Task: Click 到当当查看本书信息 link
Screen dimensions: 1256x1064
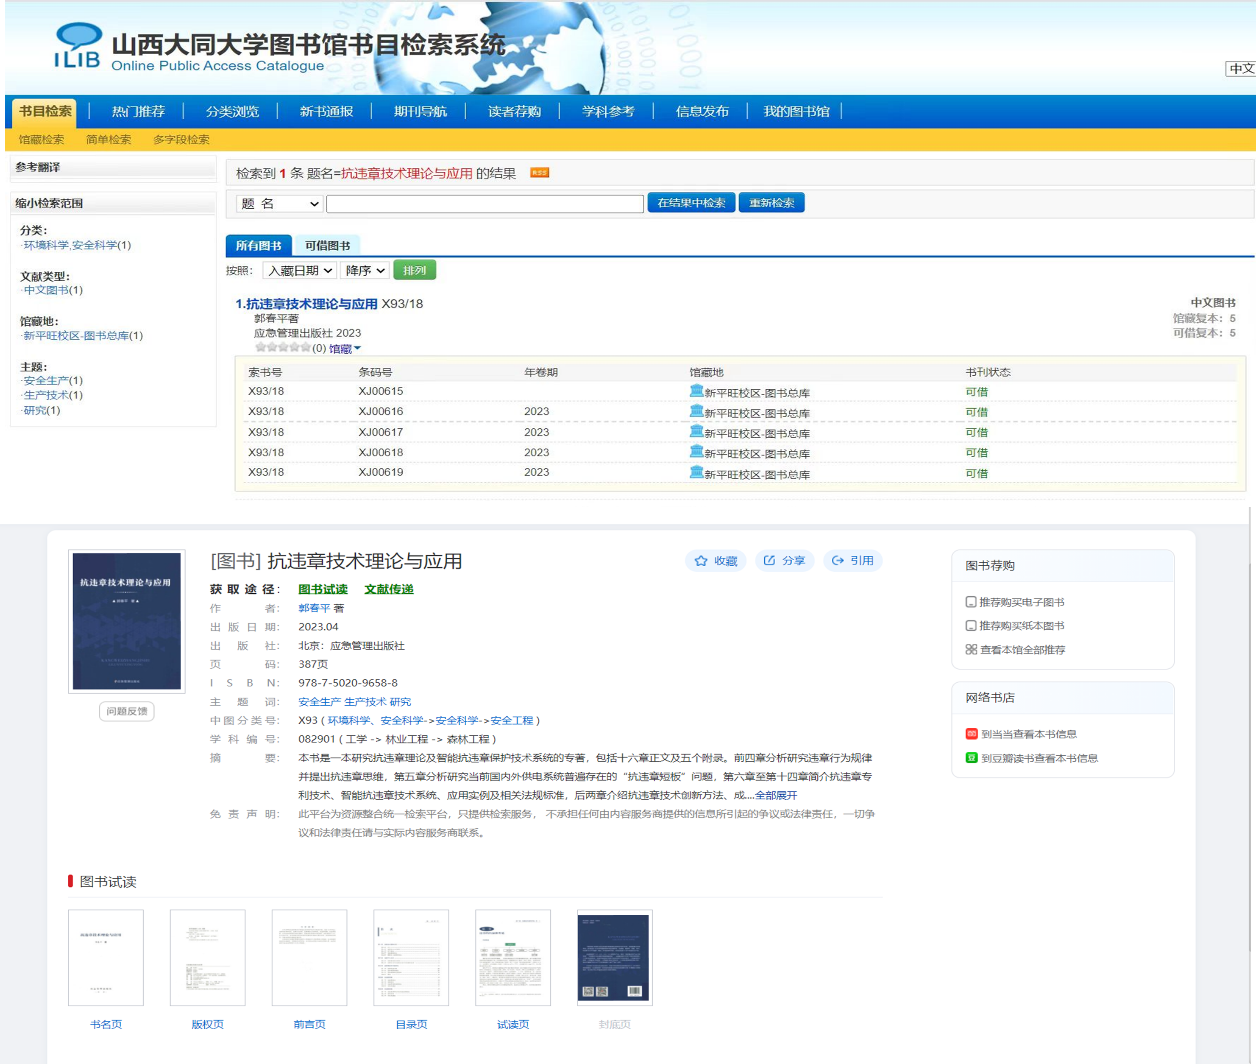Action: 1029,735
